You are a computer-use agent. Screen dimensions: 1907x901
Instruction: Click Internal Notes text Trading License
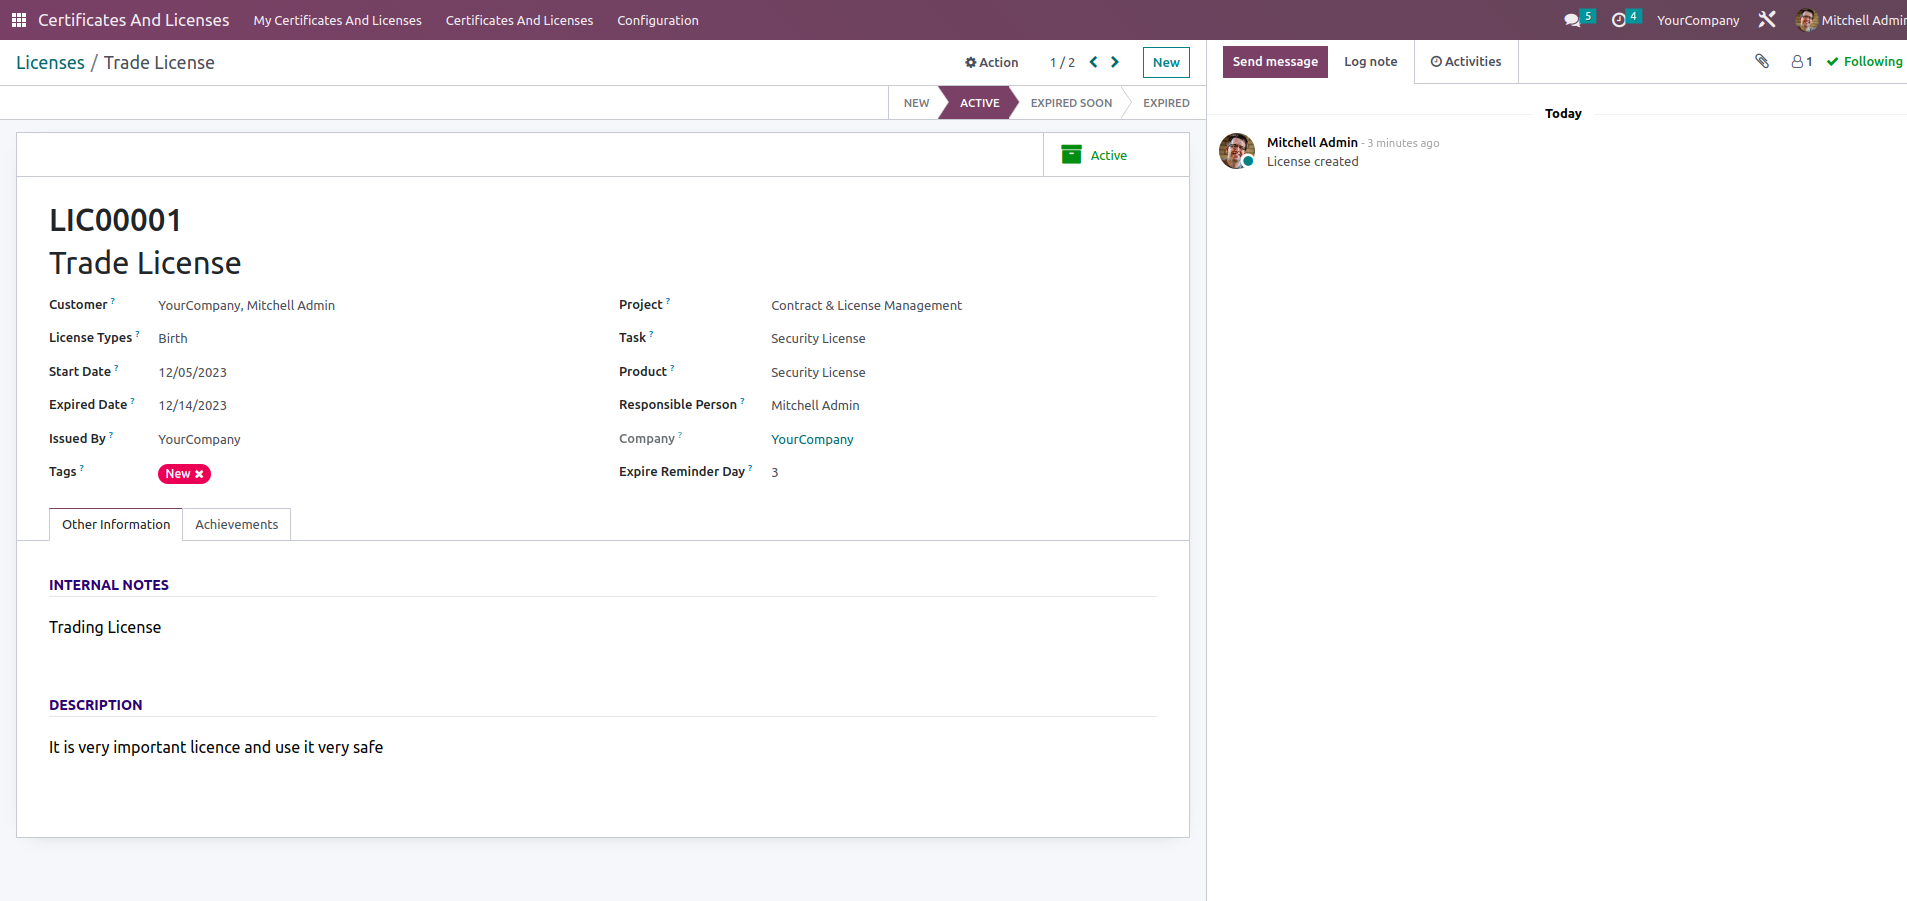105,627
